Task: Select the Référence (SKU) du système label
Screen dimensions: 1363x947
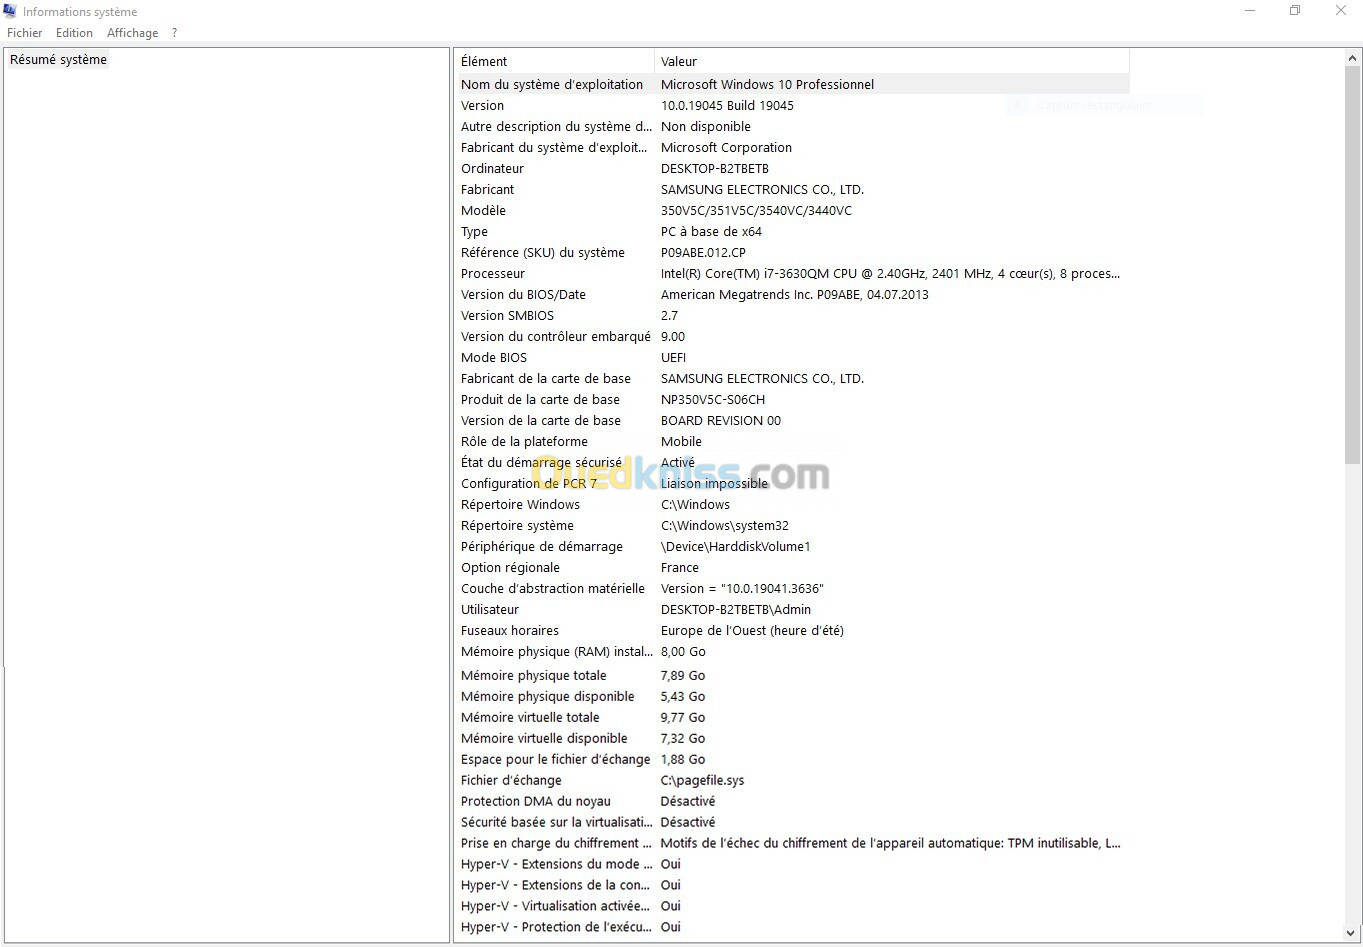Action: [x=543, y=253]
